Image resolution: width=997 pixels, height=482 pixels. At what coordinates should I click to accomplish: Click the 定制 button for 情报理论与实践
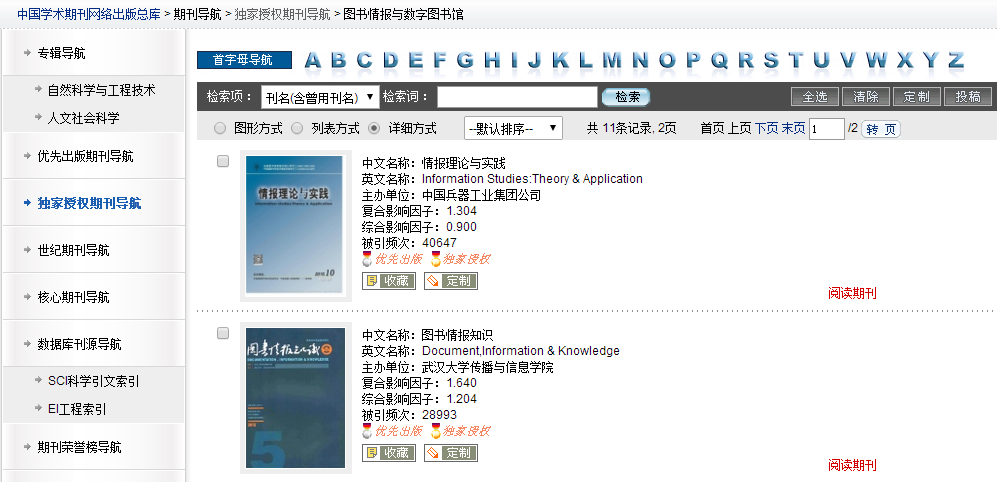[451, 281]
